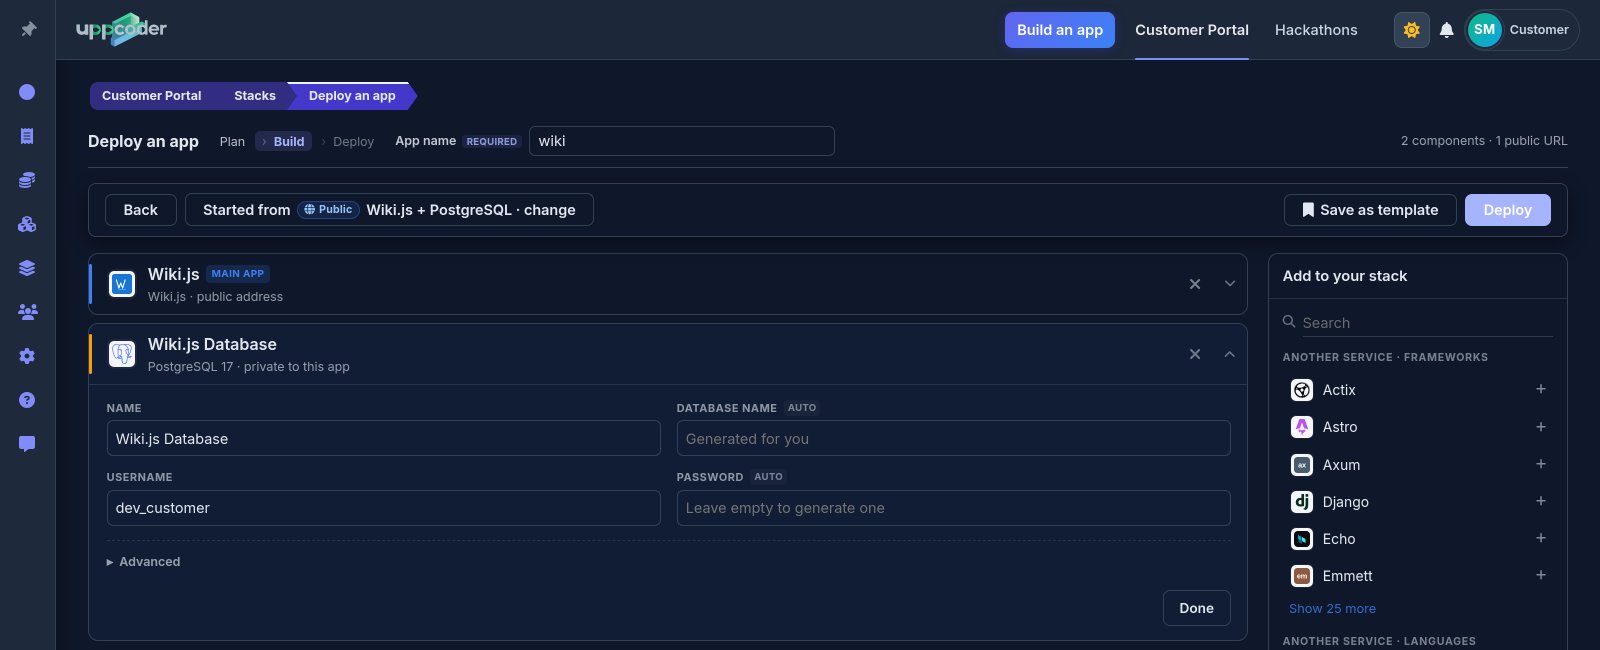The width and height of the screenshot is (1600, 650).
Task: Expand the Advanced disclosure section
Action: coord(143,562)
